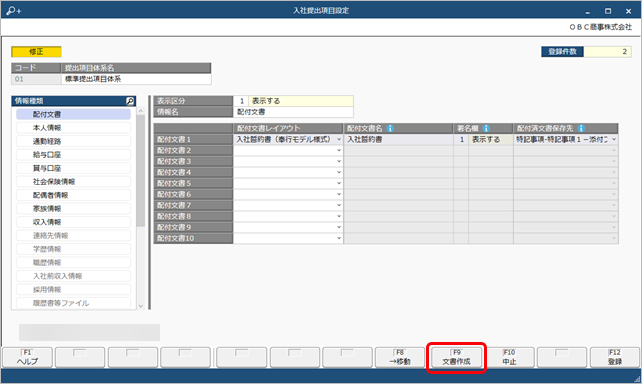This screenshot has width=642, height=384.
Task: Select 連絡先情報 in the list
Action: [x=73, y=236]
